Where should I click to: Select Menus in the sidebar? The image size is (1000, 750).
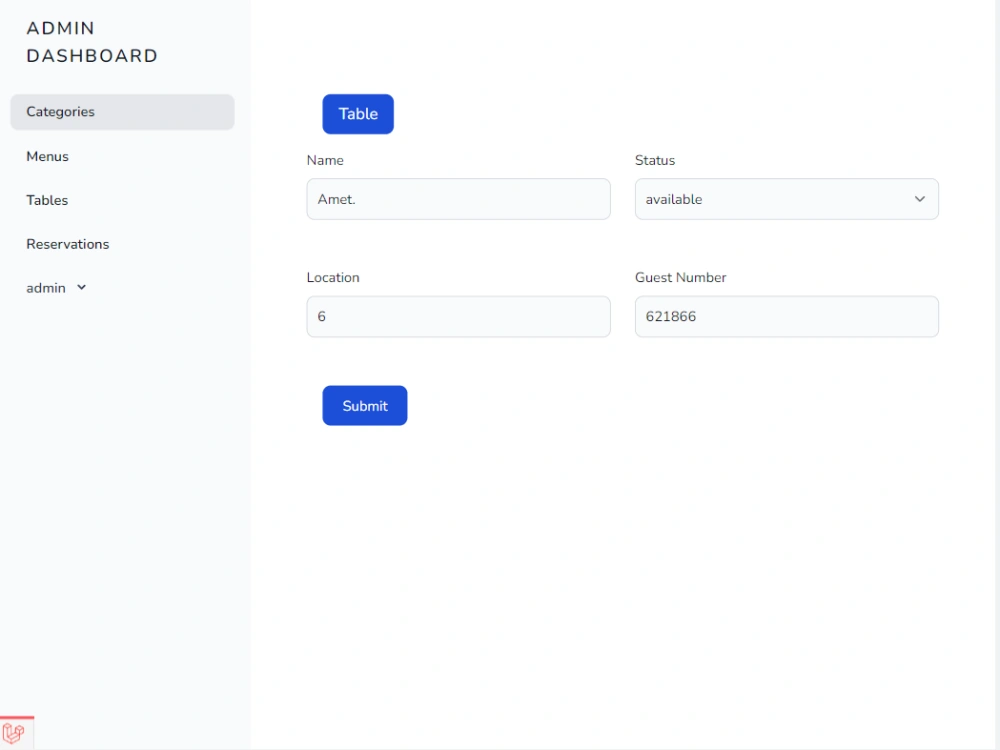pyautogui.click(x=47, y=156)
